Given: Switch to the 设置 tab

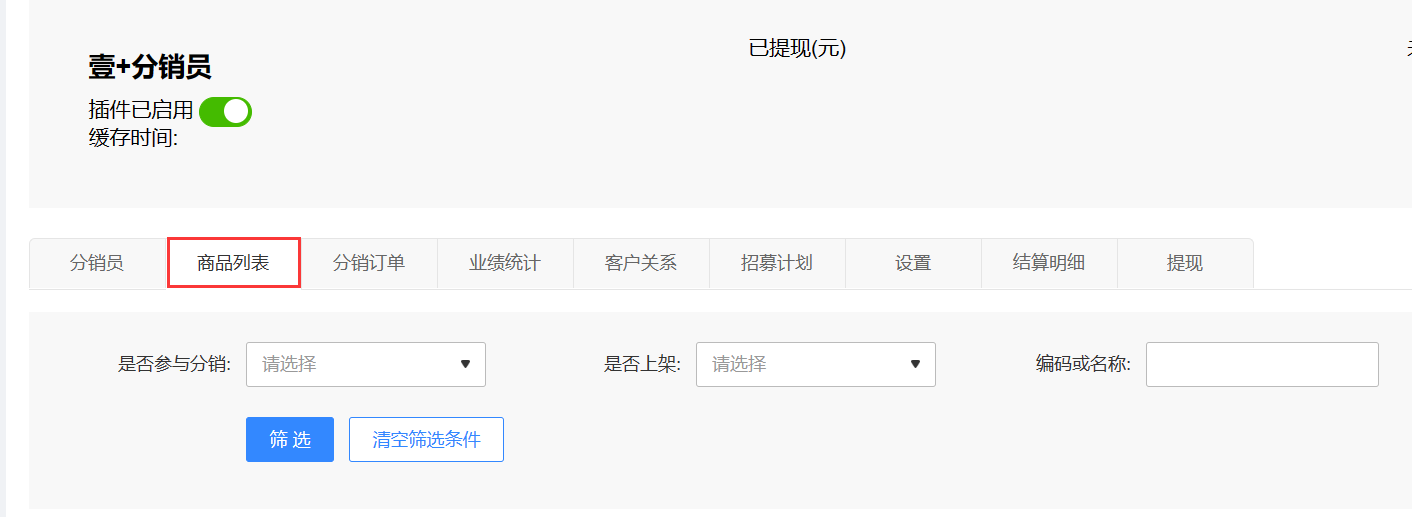Looking at the screenshot, I should [x=913, y=264].
